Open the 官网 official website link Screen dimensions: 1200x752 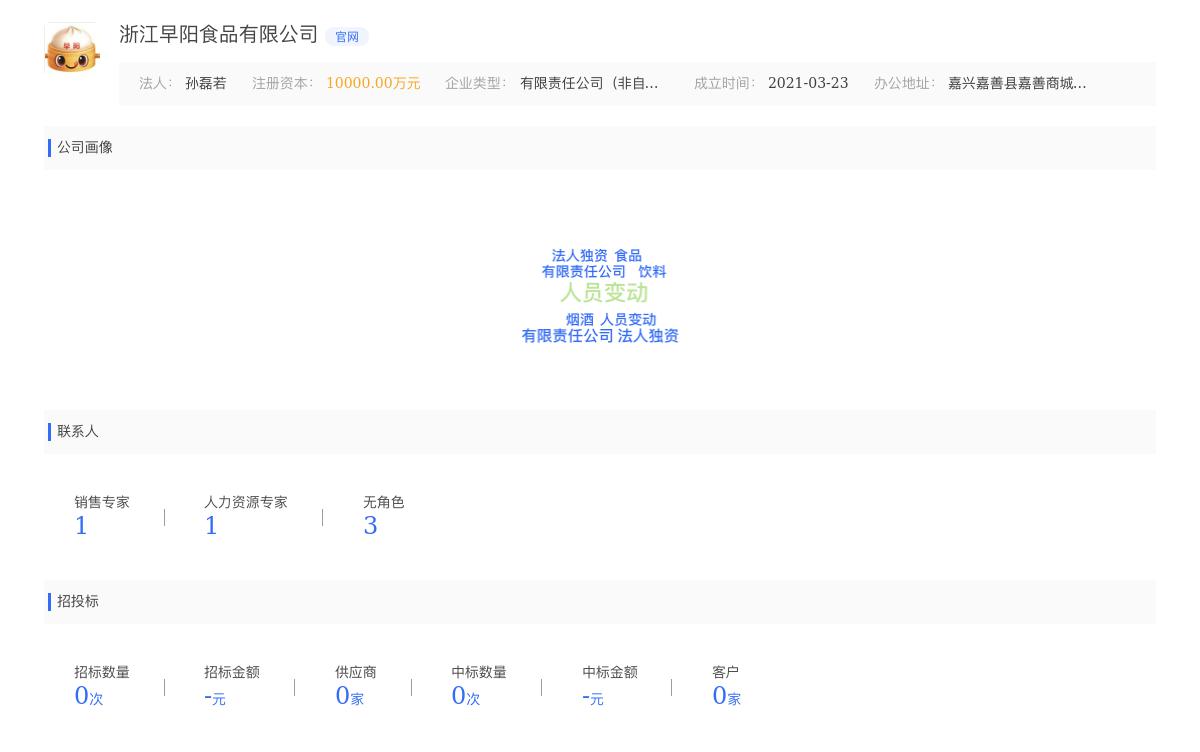tap(347, 37)
